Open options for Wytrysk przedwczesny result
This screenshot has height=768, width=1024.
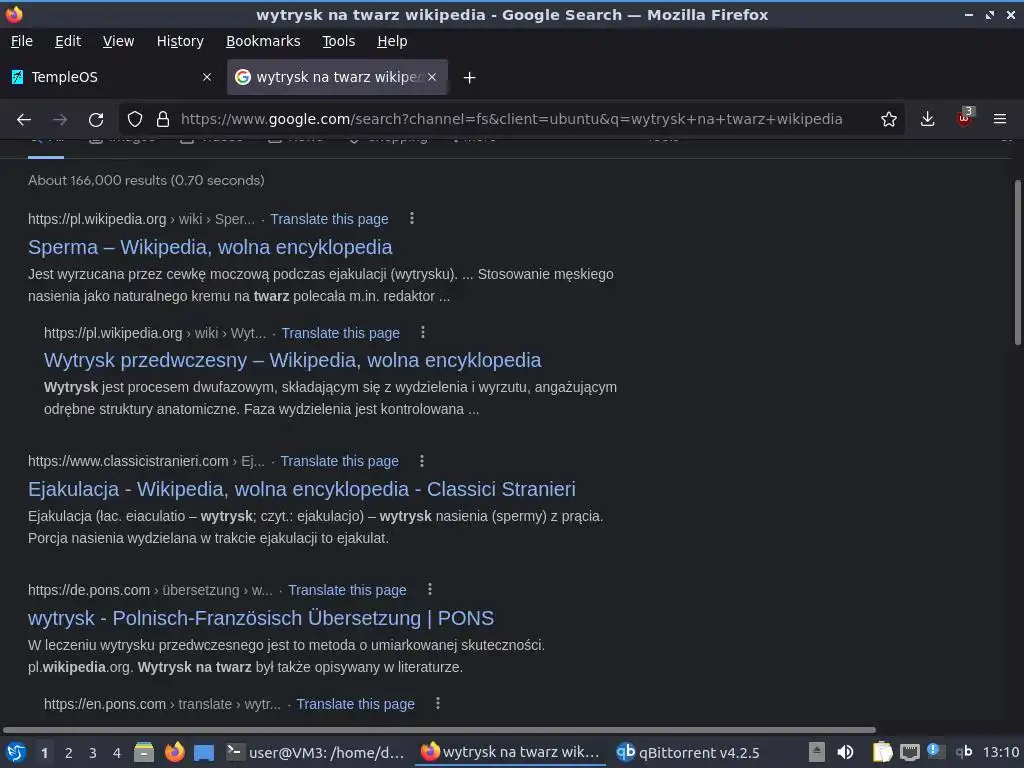click(423, 332)
